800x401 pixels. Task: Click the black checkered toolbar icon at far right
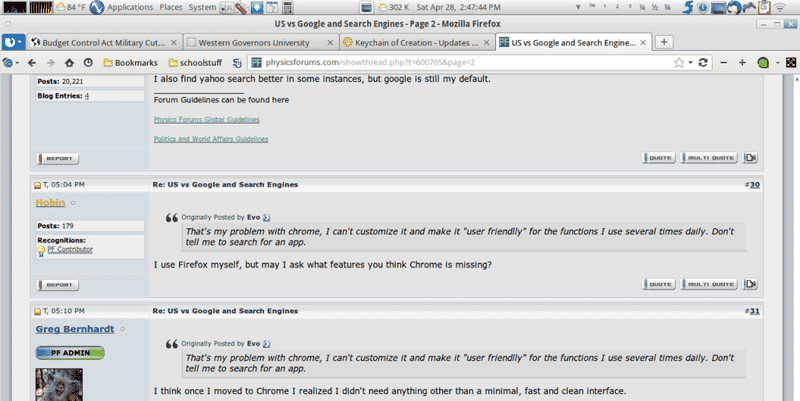coord(791,63)
